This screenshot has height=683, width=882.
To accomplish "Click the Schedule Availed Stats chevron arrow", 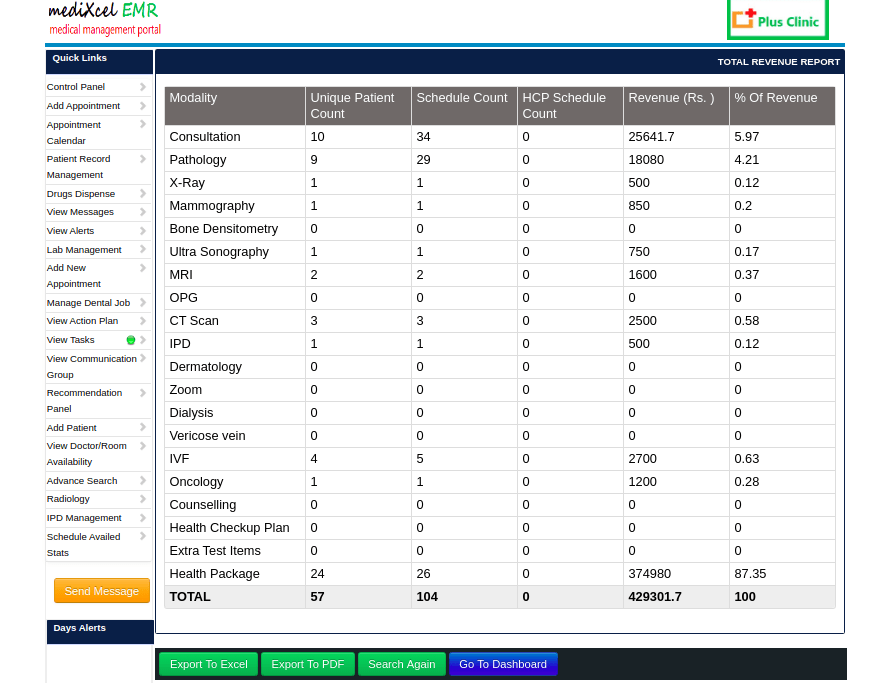I will [142, 537].
